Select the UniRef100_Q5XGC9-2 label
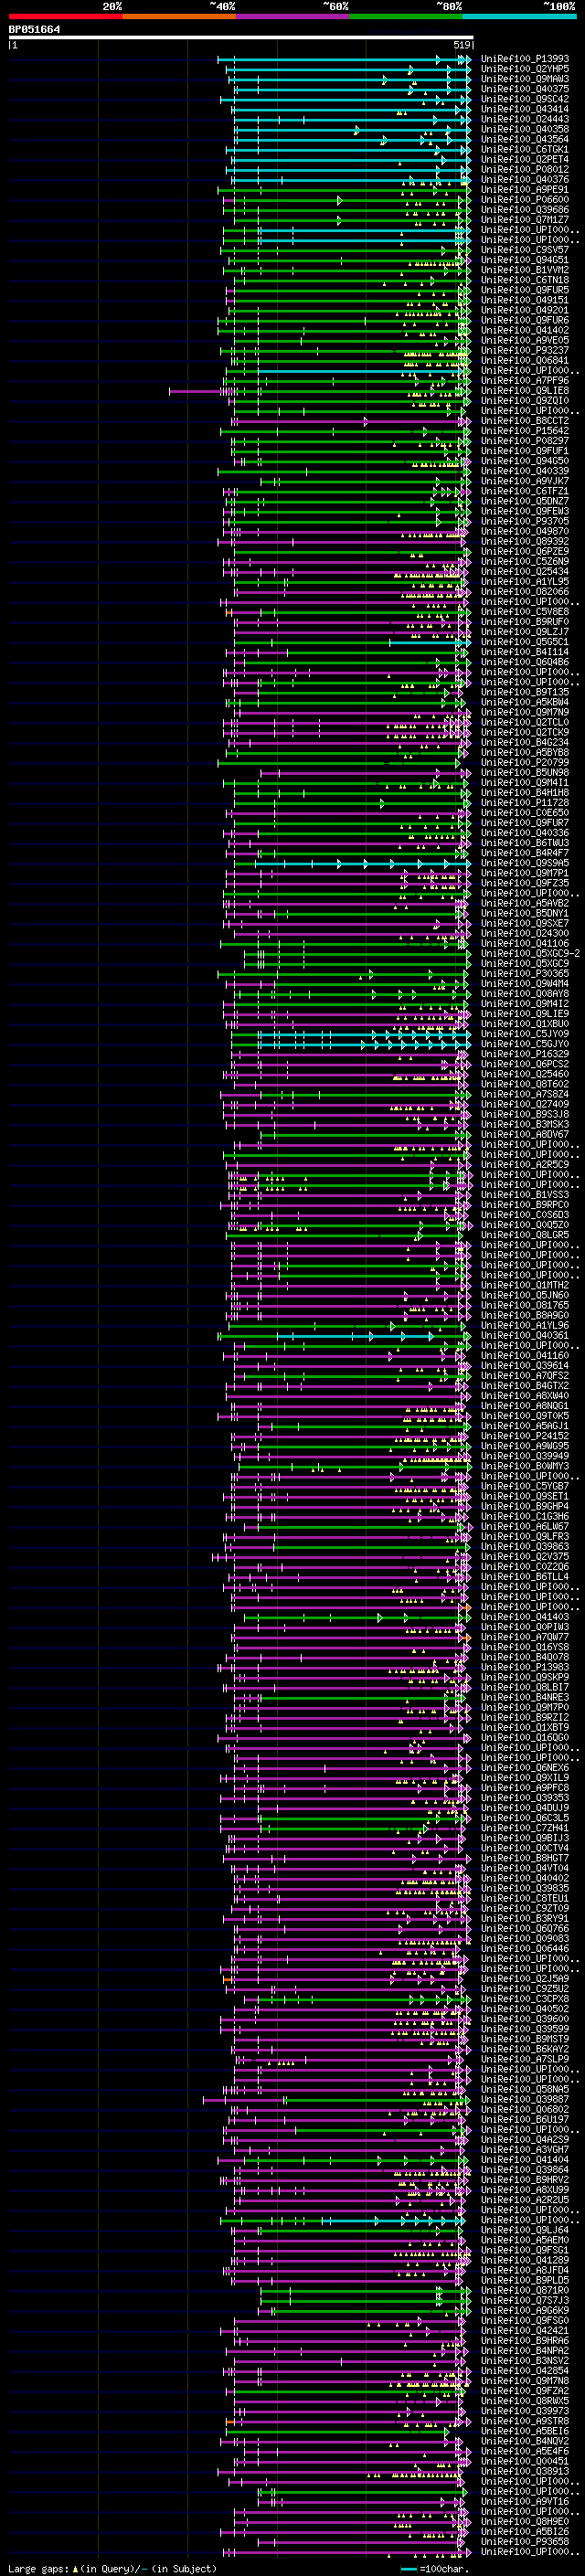Image resolution: width=585 pixels, height=2576 pixels. [530, 954]
